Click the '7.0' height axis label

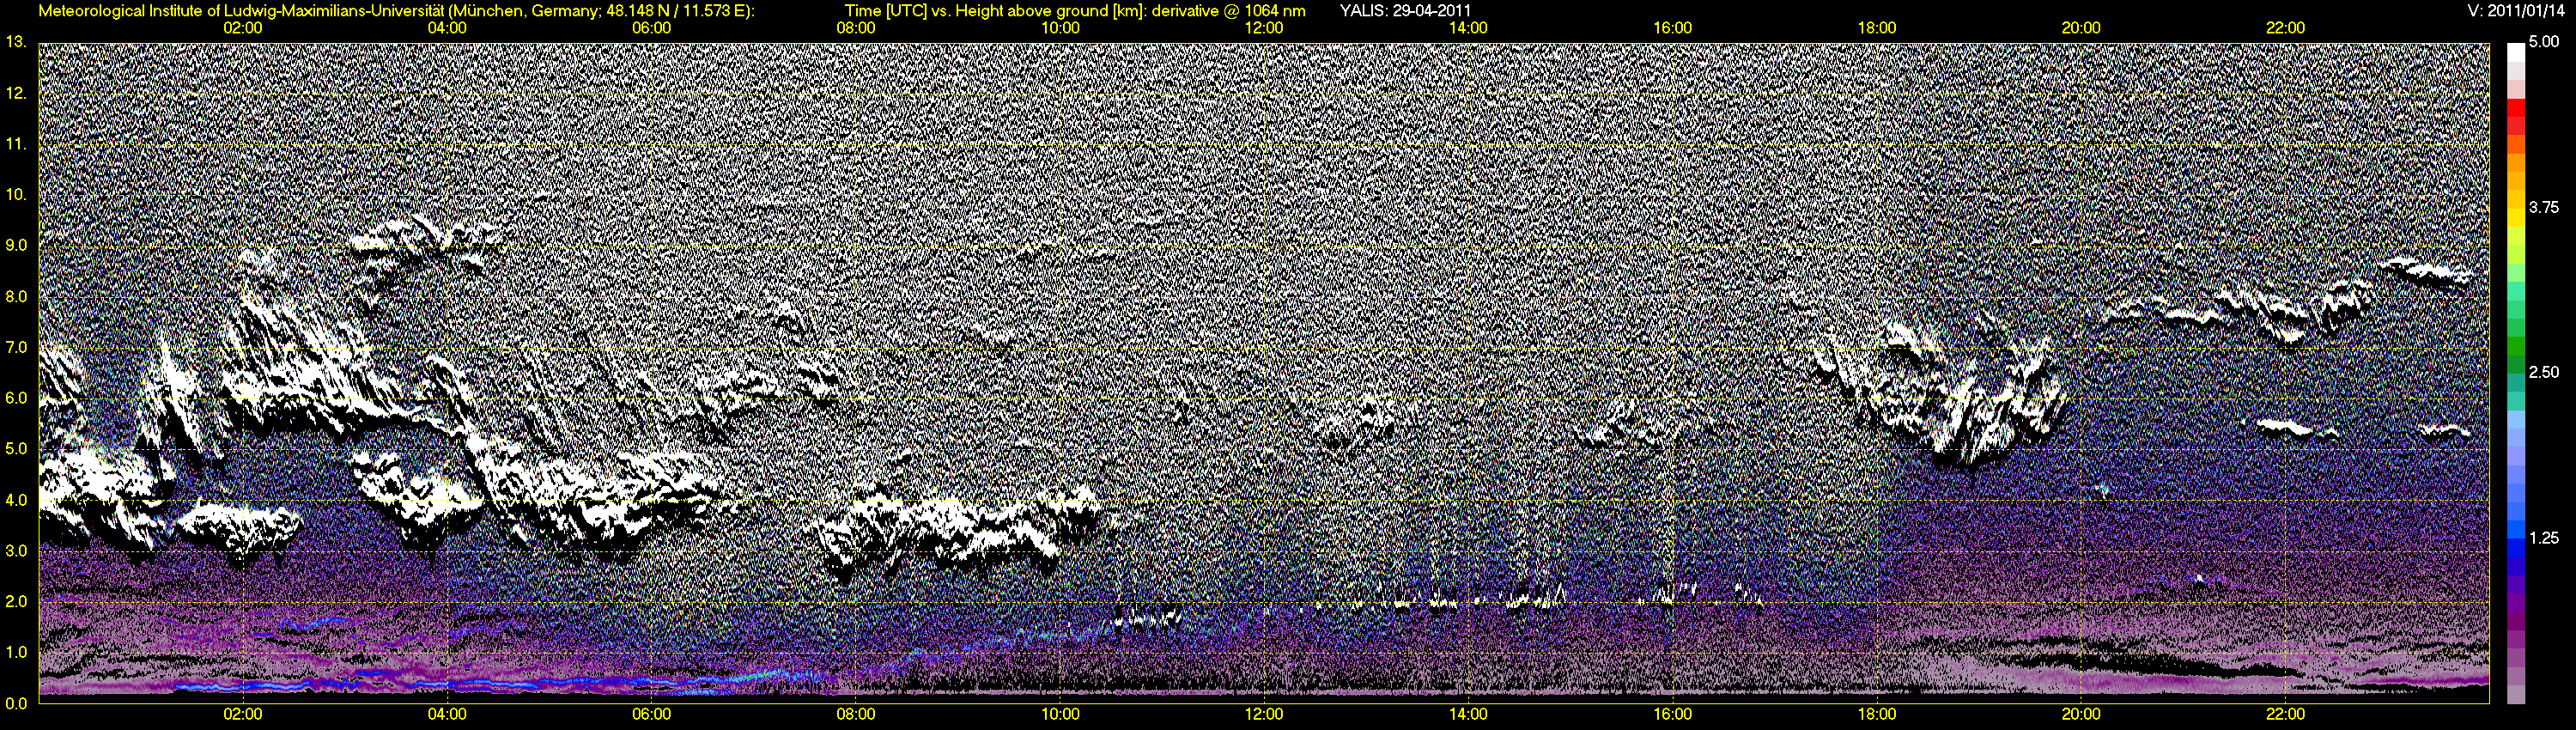click(15, 347)
